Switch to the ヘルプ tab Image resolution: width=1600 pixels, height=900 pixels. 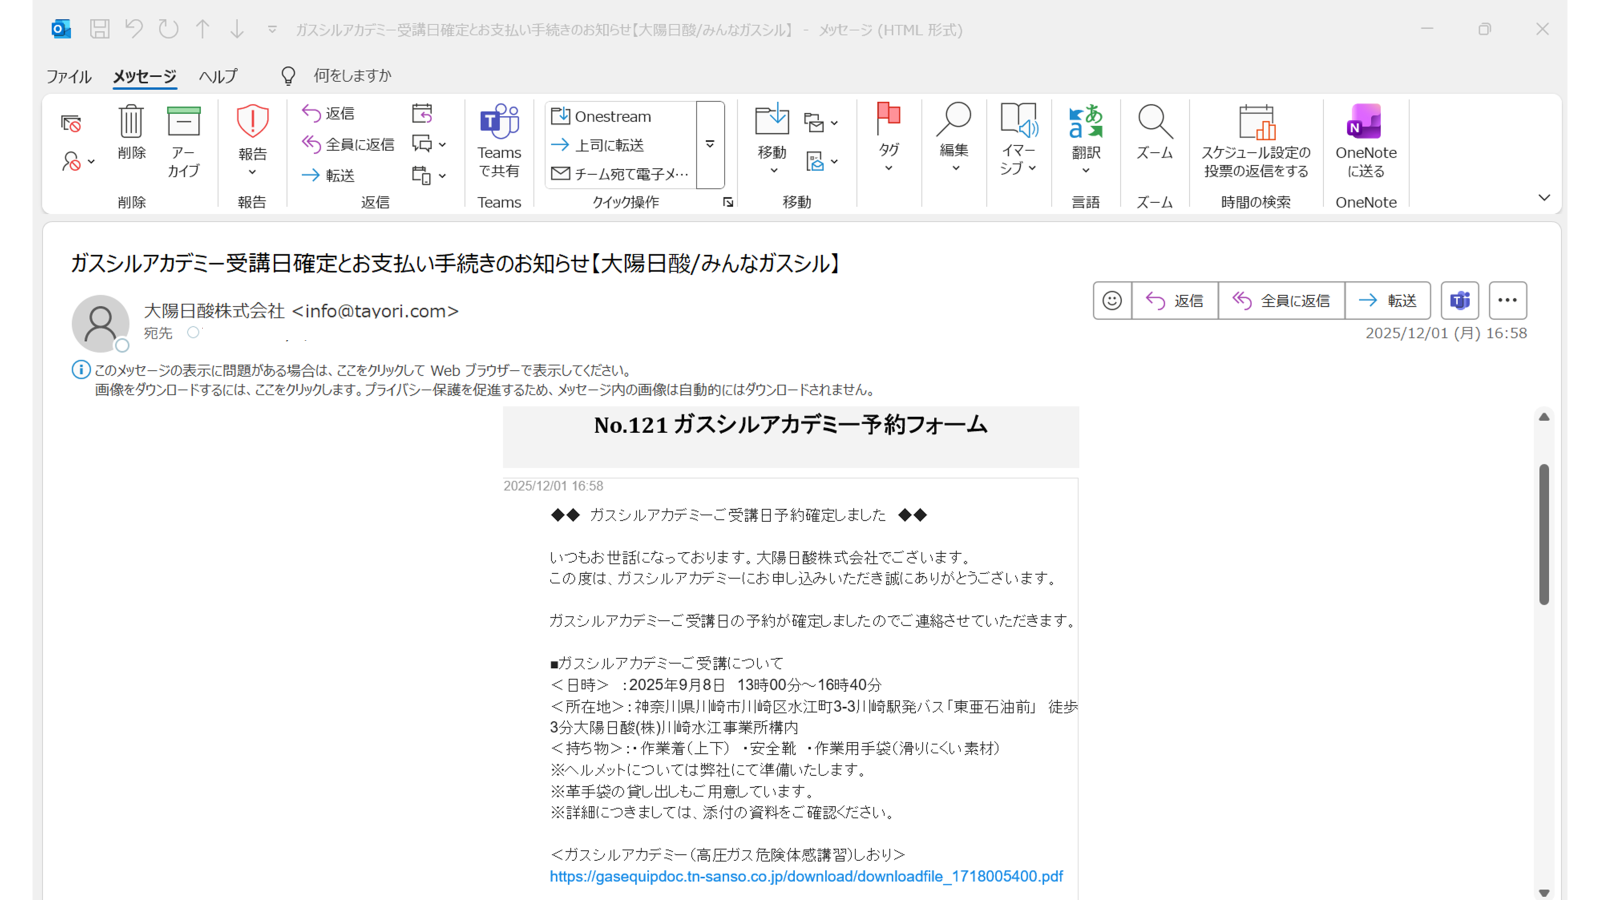(x=218, y=75)
